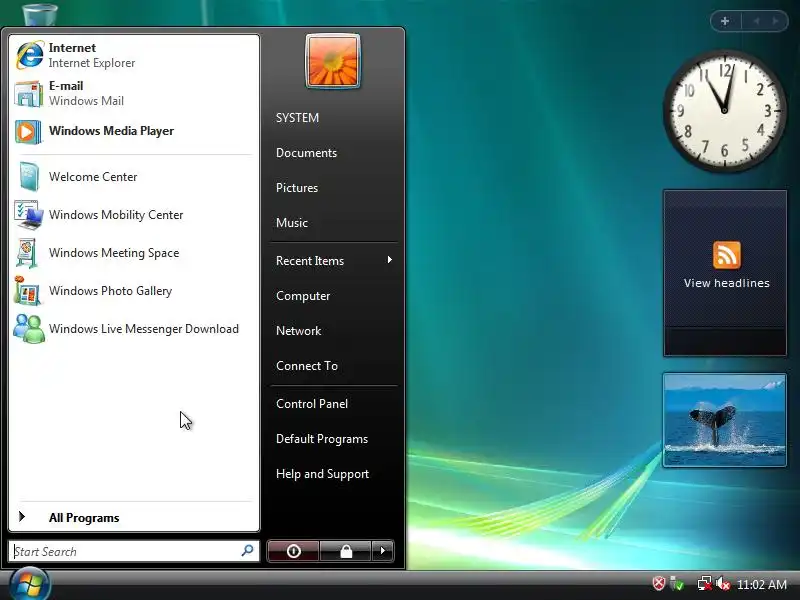The height and width of the screenshot is (600, 800).
Task: Click the magnifier icon in Start Search
Action: (x=247, y=551)
